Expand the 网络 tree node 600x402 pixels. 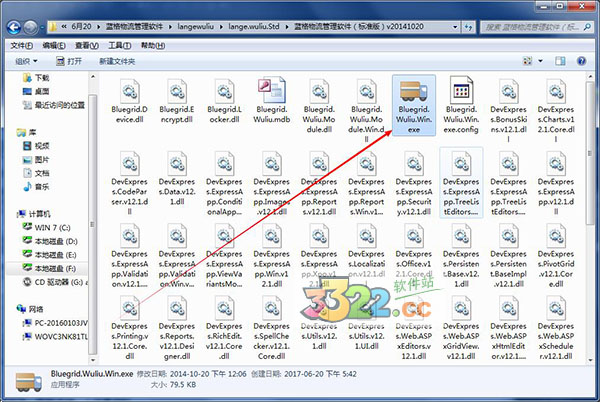(x=29, y=309)
